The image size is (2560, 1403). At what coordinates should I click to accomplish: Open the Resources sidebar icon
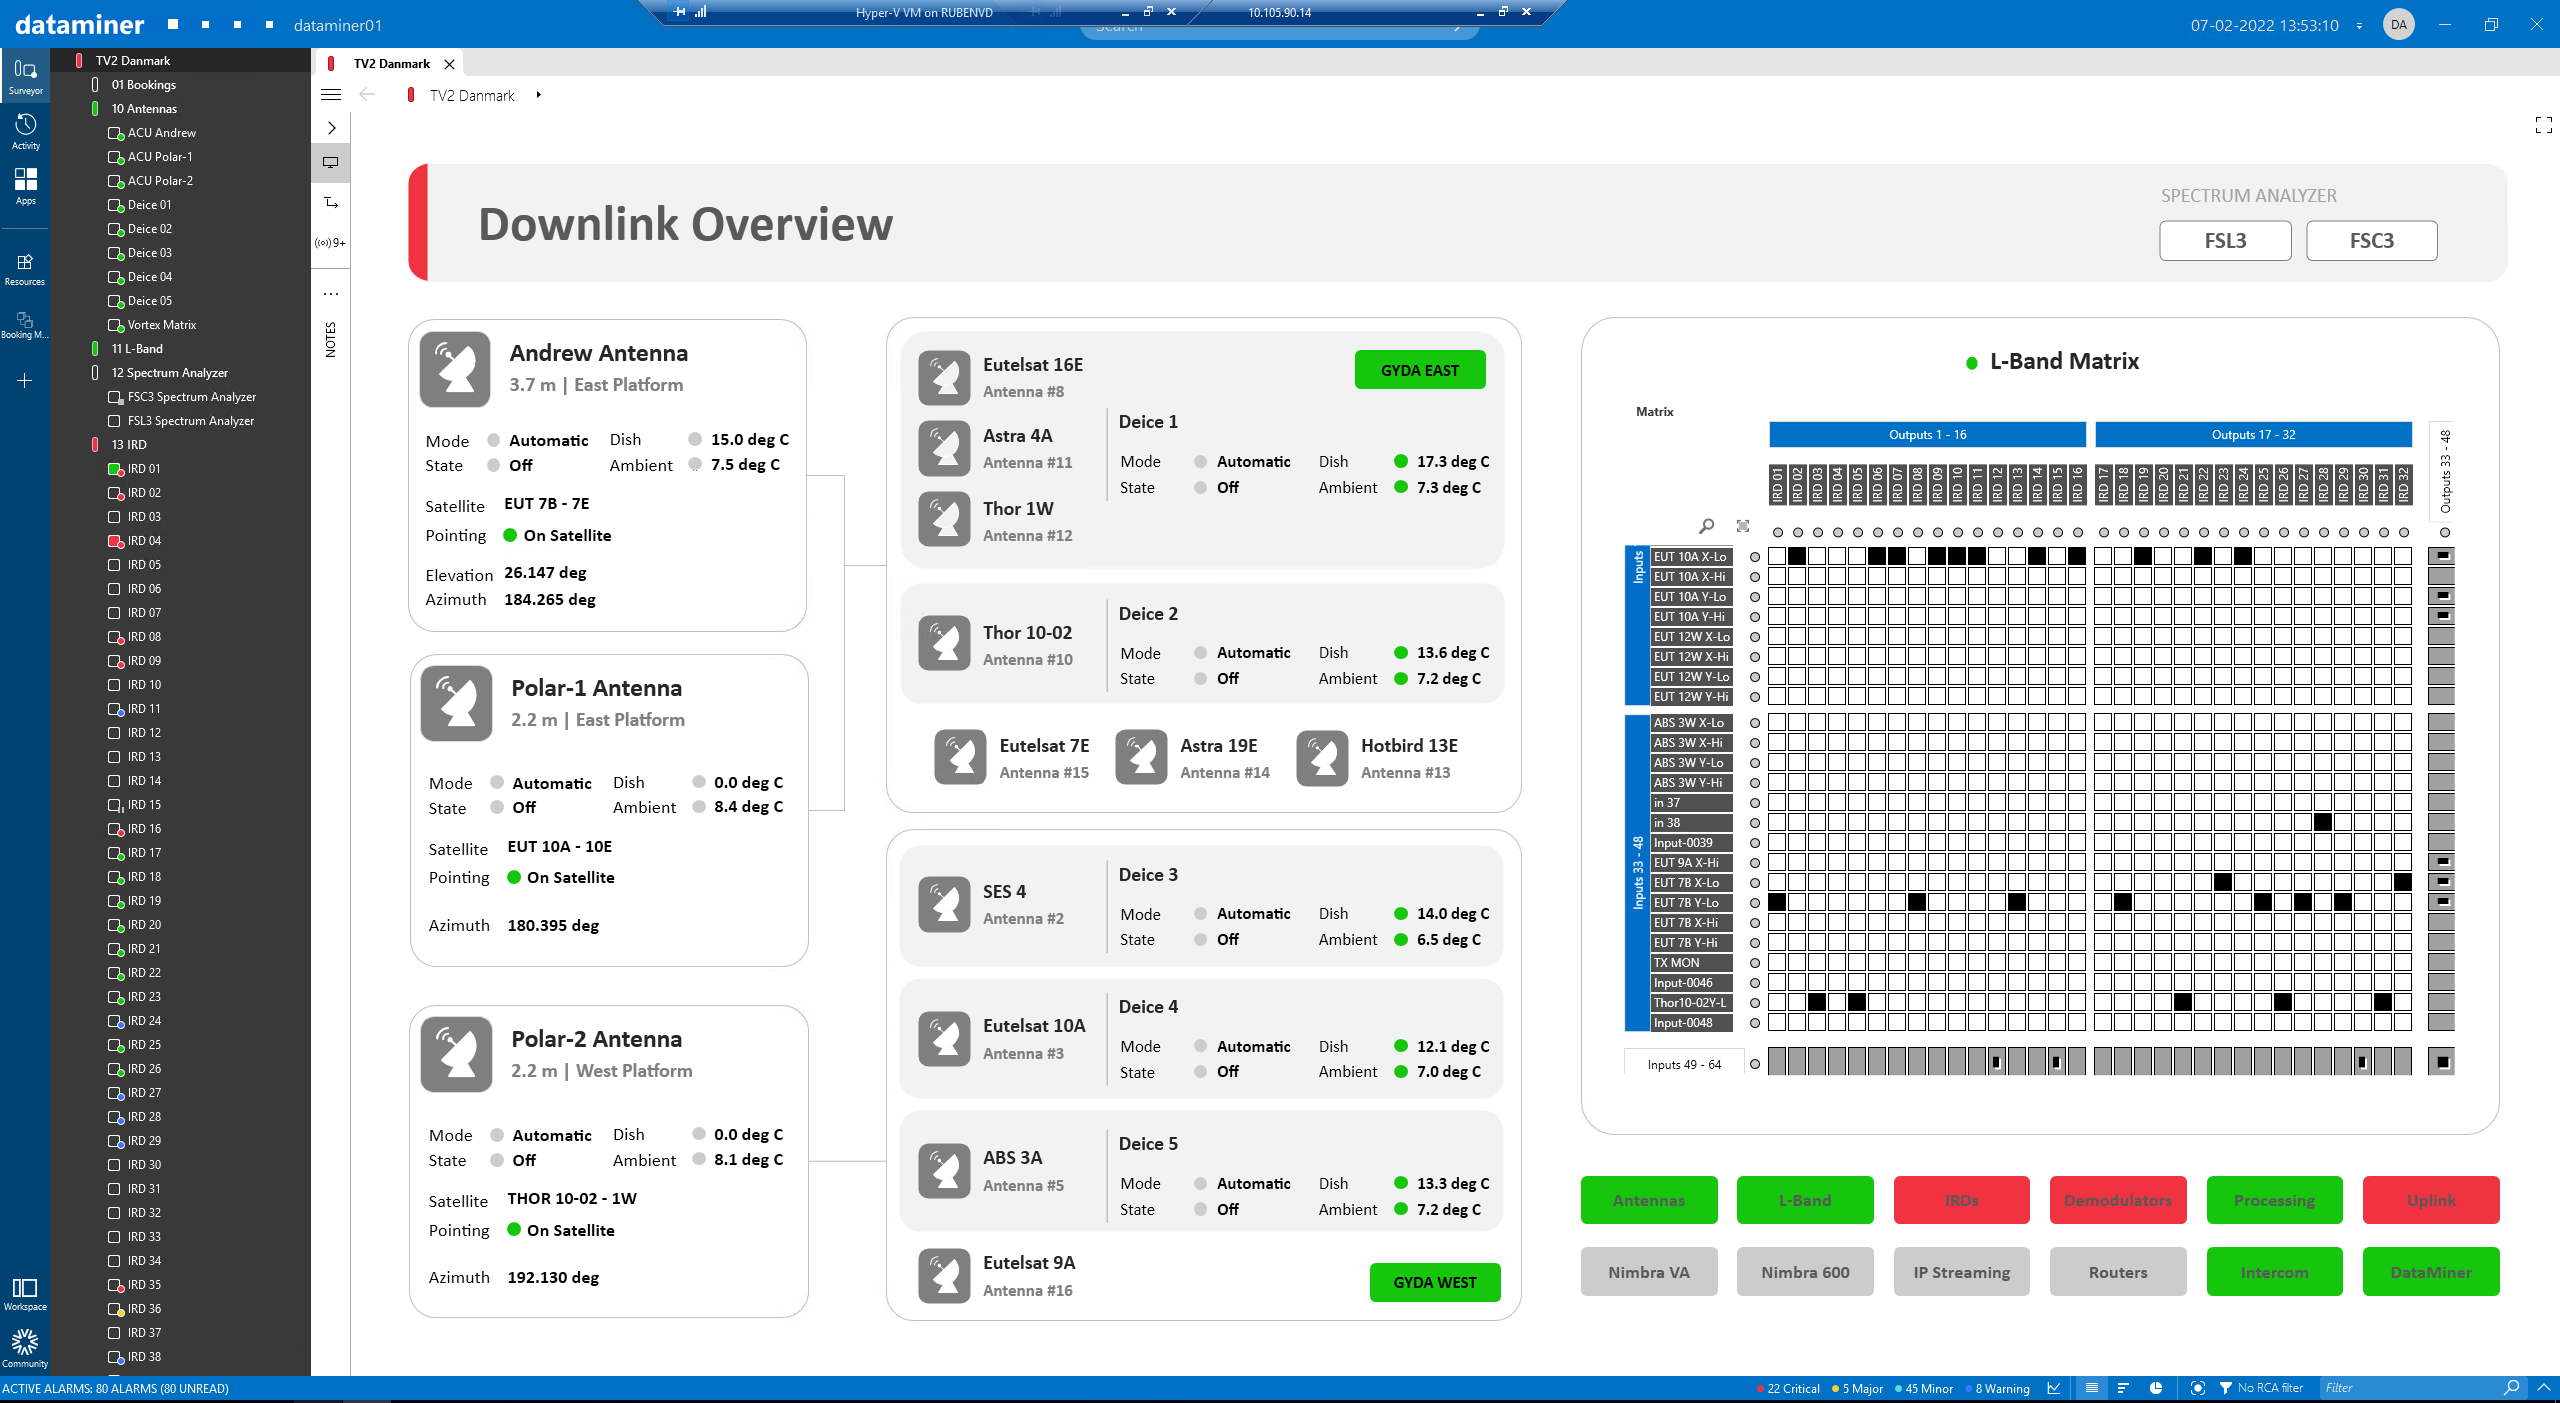(25, 268)
